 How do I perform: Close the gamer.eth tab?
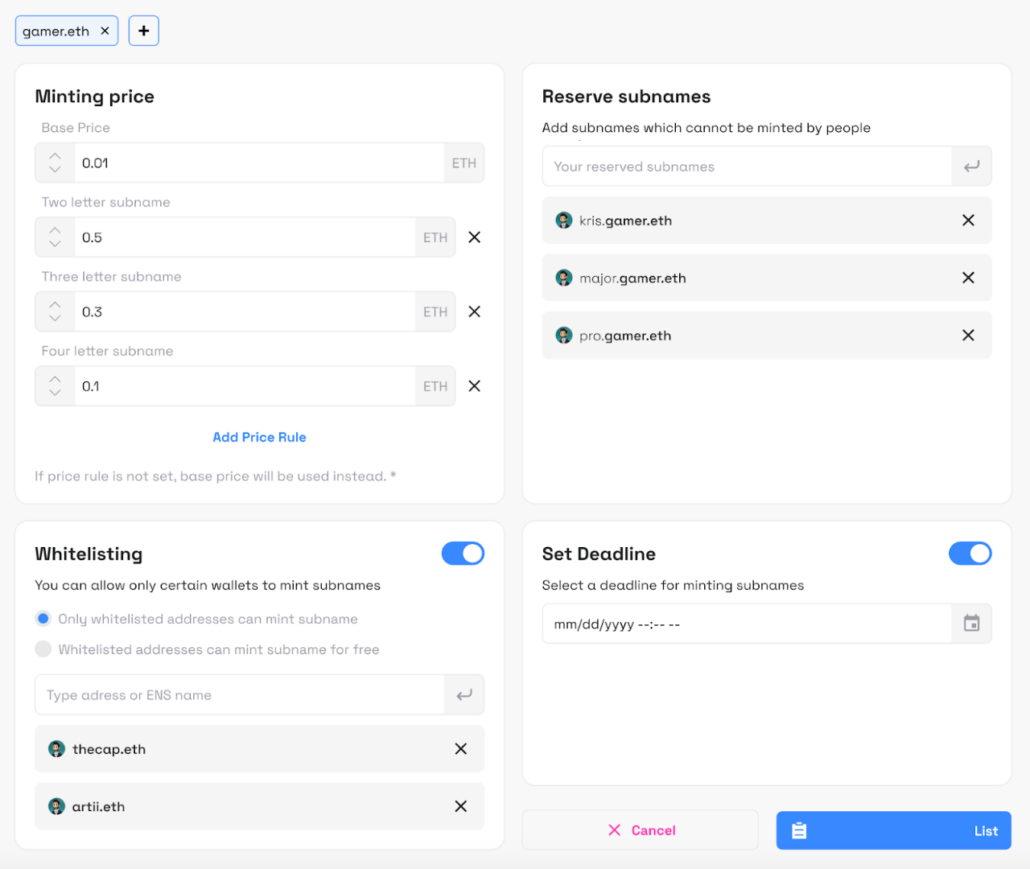click(104, 30)
